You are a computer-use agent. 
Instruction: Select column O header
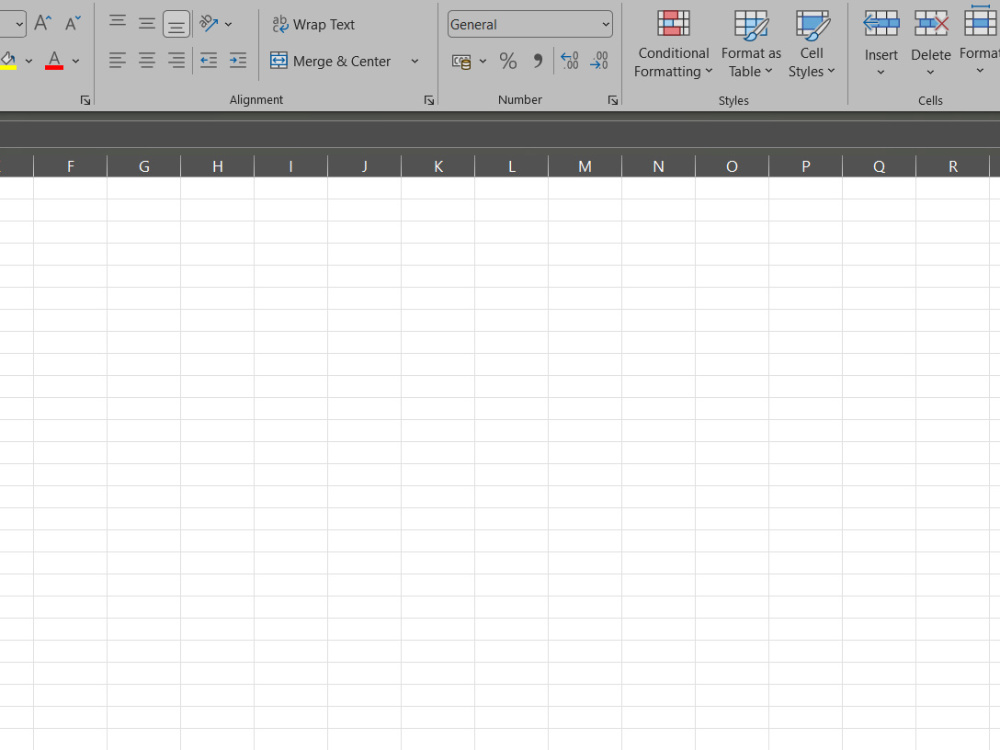tap(732, 166)
